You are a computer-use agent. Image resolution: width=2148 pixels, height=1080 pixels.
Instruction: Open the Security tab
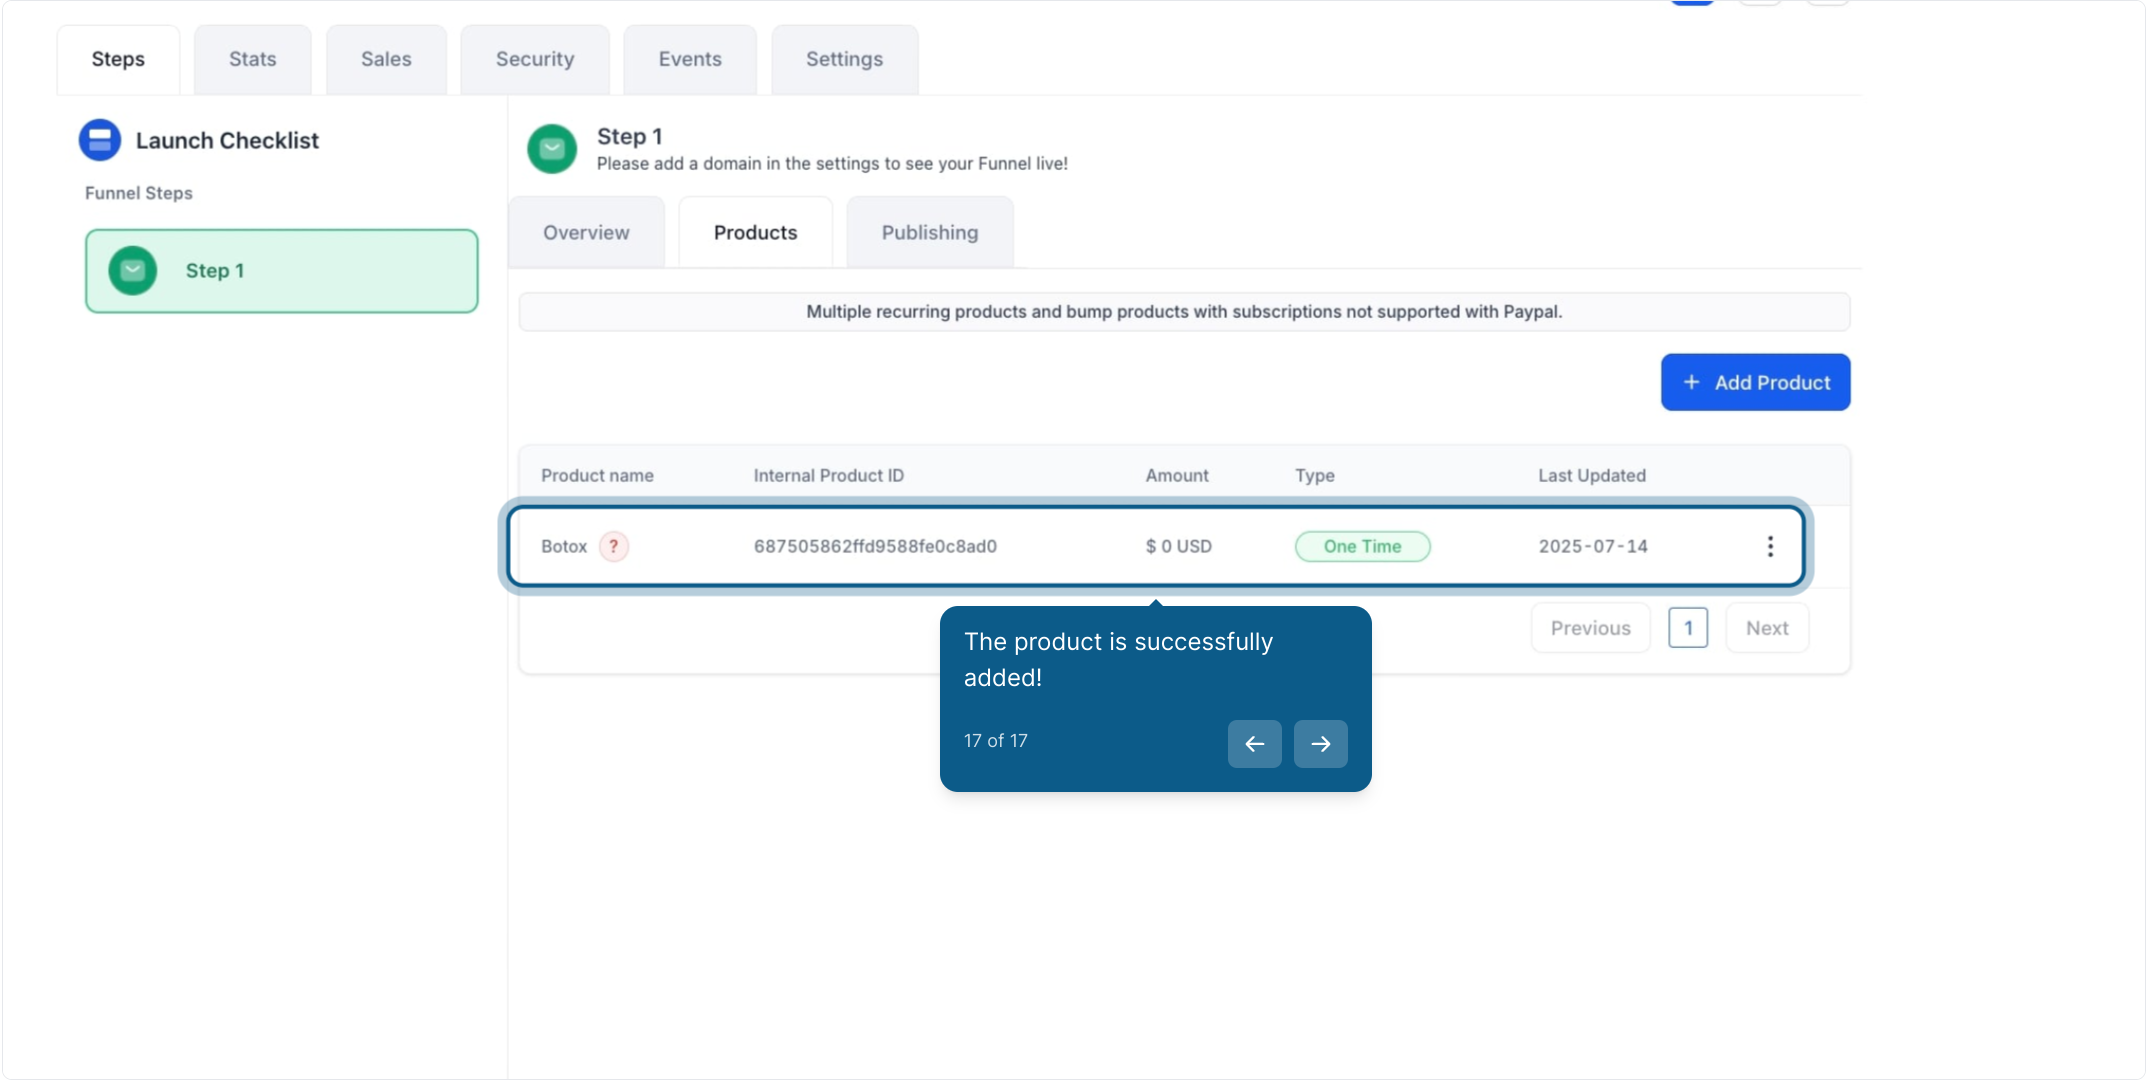535,59
